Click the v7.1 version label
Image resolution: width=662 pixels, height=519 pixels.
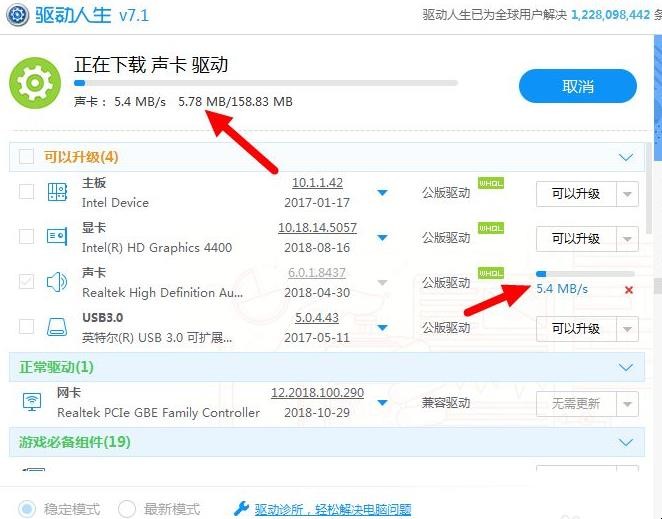point(134,16)
